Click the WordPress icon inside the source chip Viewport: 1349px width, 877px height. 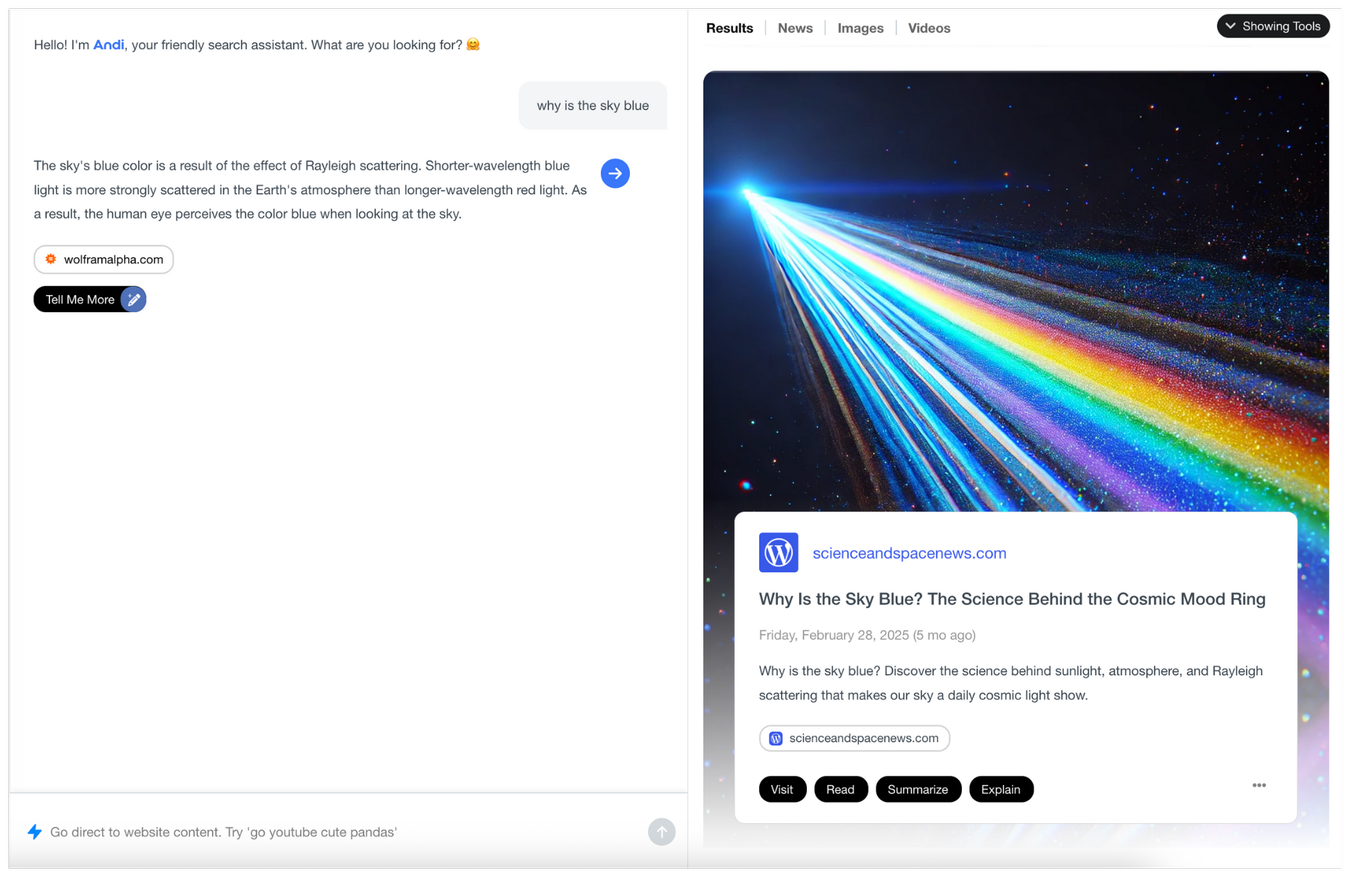point(775,738)
